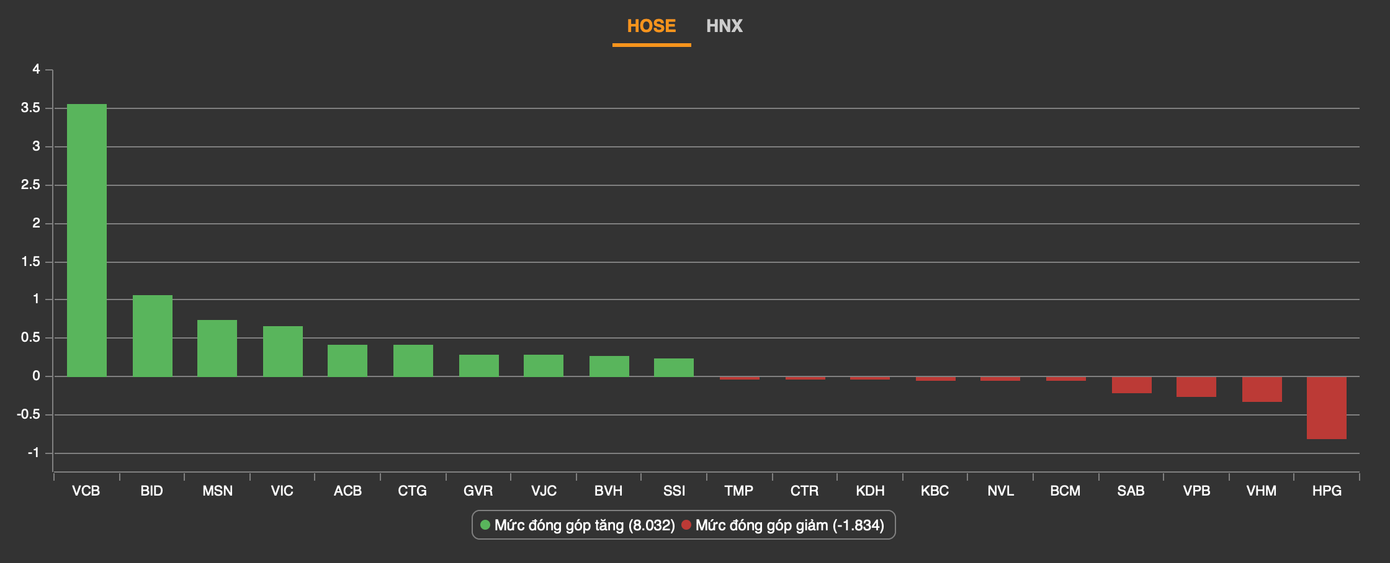Click the green VIC bar
Image resolution: width=1390 pixels, height=563 pixels.
point(283,351)
